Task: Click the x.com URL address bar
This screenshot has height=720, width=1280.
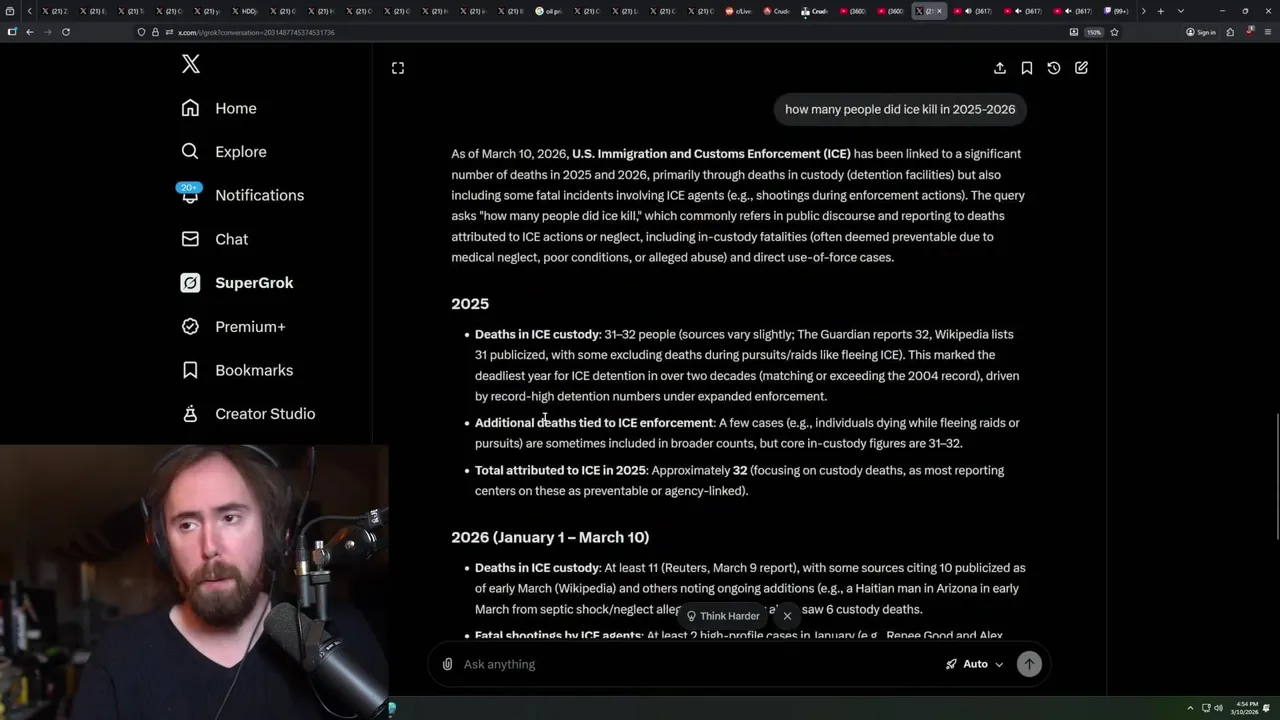Action: [600, 32]
